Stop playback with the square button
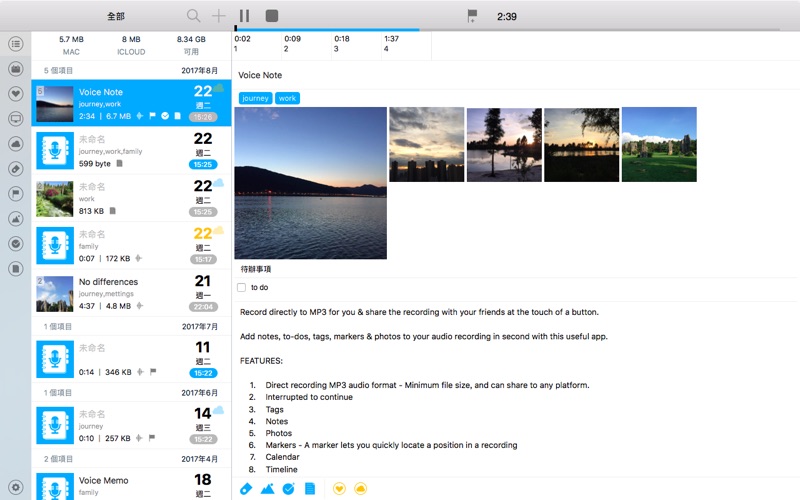 click(272, 16)
